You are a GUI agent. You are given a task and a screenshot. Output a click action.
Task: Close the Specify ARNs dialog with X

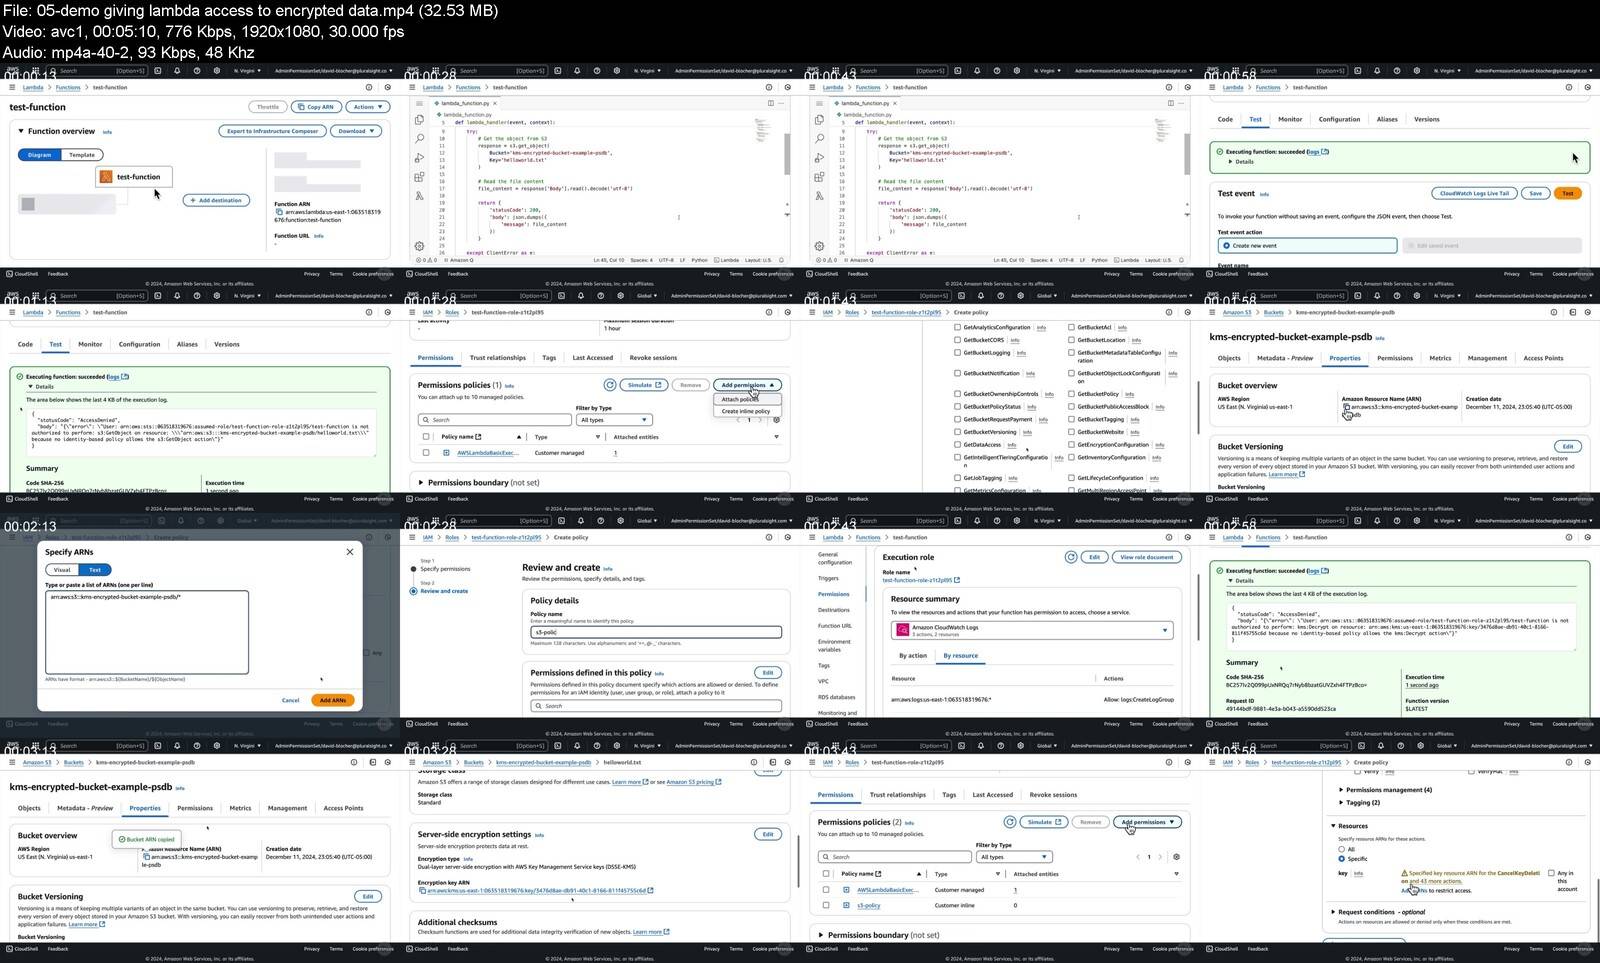tap(349, 552)
